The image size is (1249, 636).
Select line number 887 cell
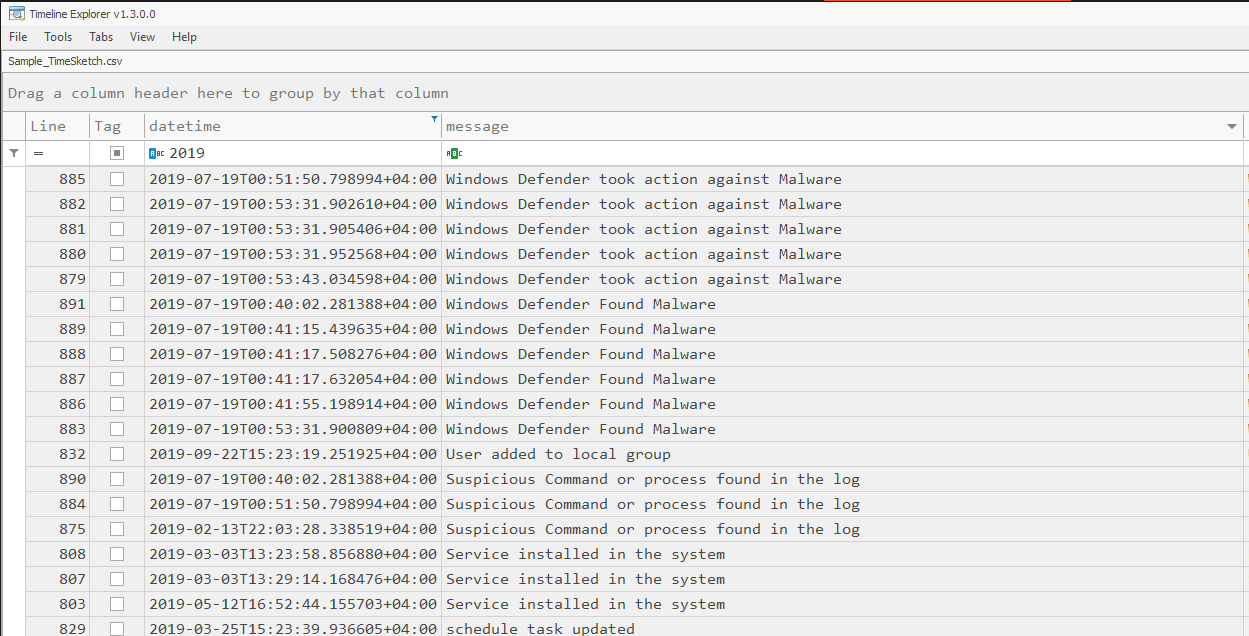[x=58, y=379]
